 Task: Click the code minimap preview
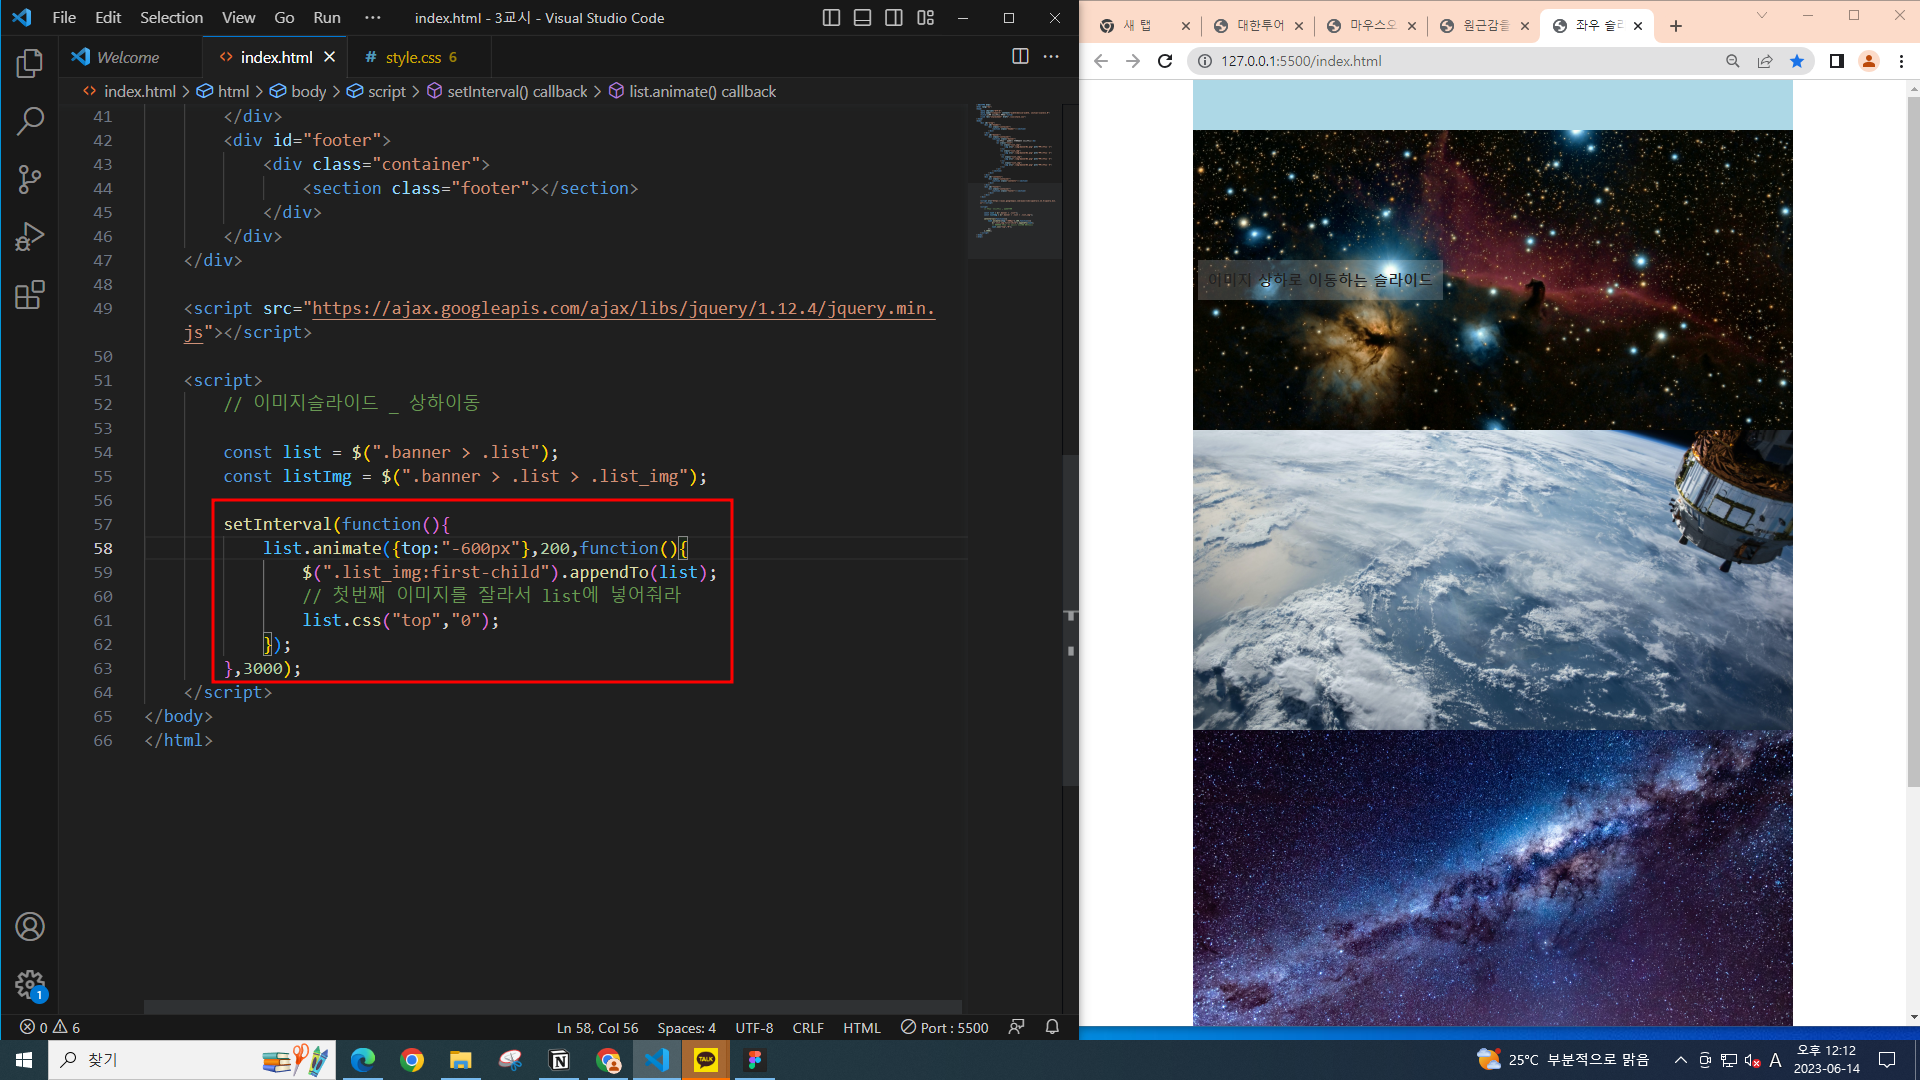point(1014,170)
